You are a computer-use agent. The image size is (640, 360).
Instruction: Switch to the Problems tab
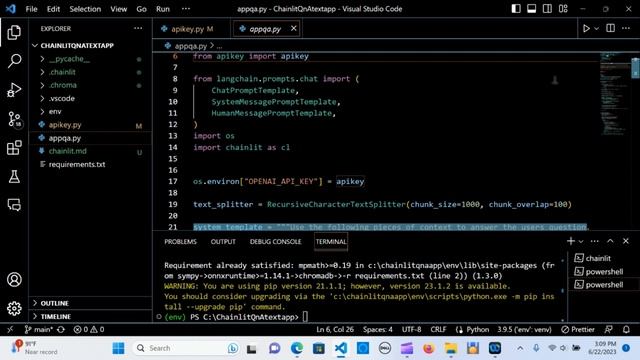(180, 242)
